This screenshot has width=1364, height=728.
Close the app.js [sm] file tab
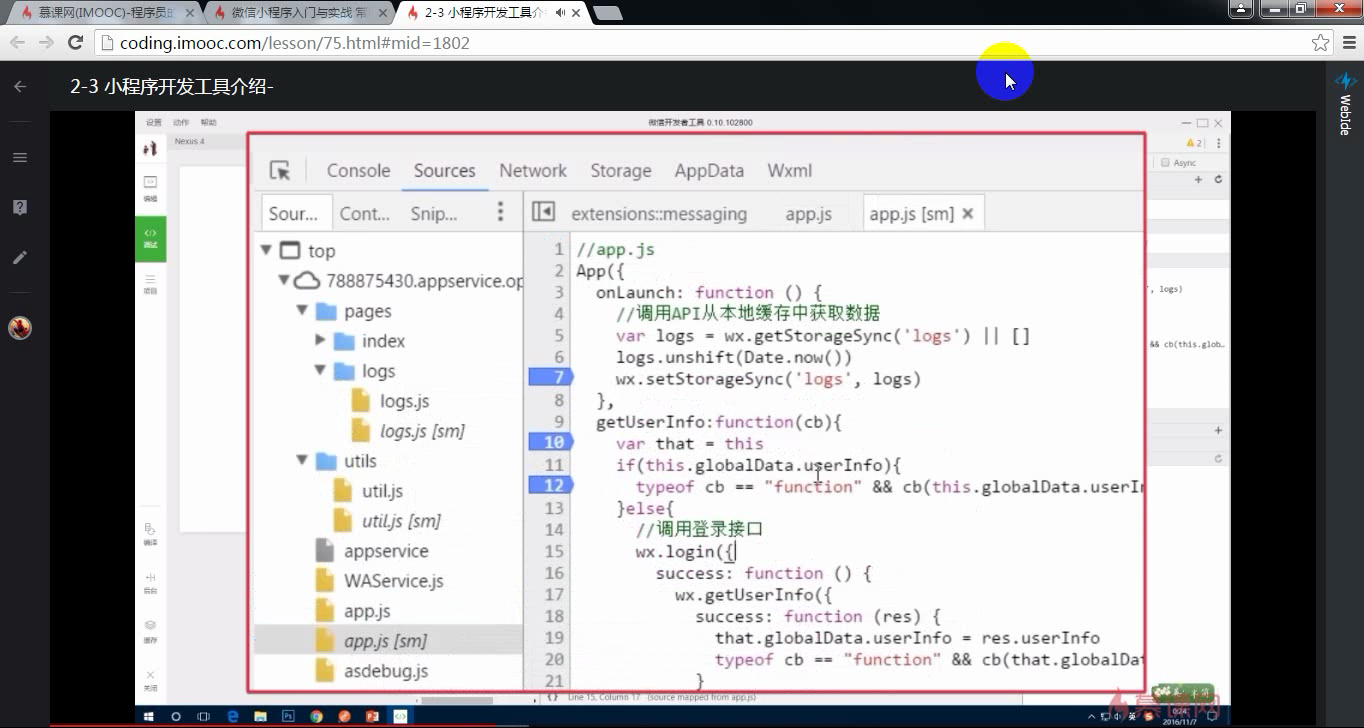967,214
